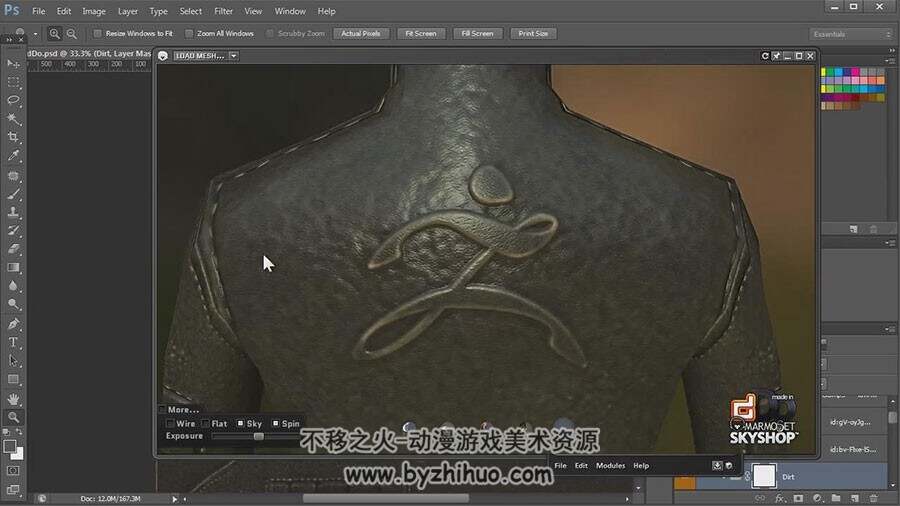Select the Crop tool
The height and width of the screenshot is (506, 900).
click(13, 137)
